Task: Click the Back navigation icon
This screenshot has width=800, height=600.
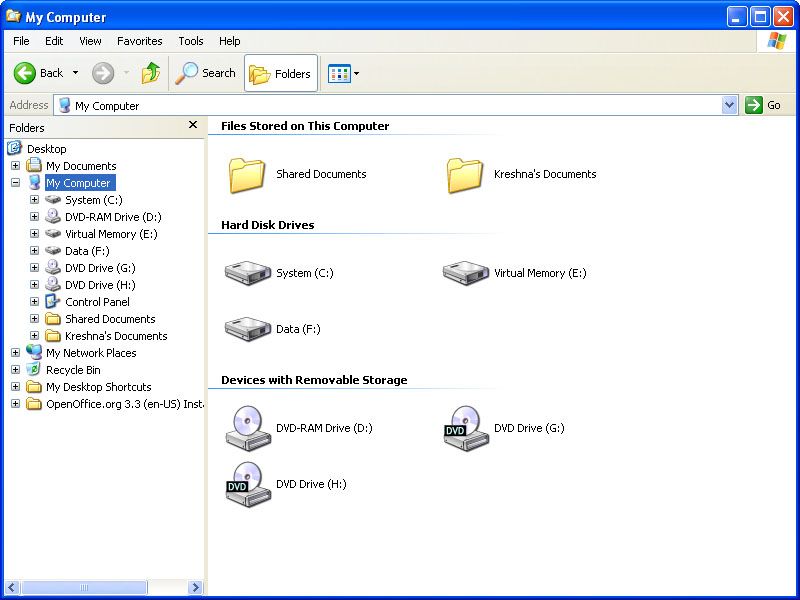Action: (25, 72)
